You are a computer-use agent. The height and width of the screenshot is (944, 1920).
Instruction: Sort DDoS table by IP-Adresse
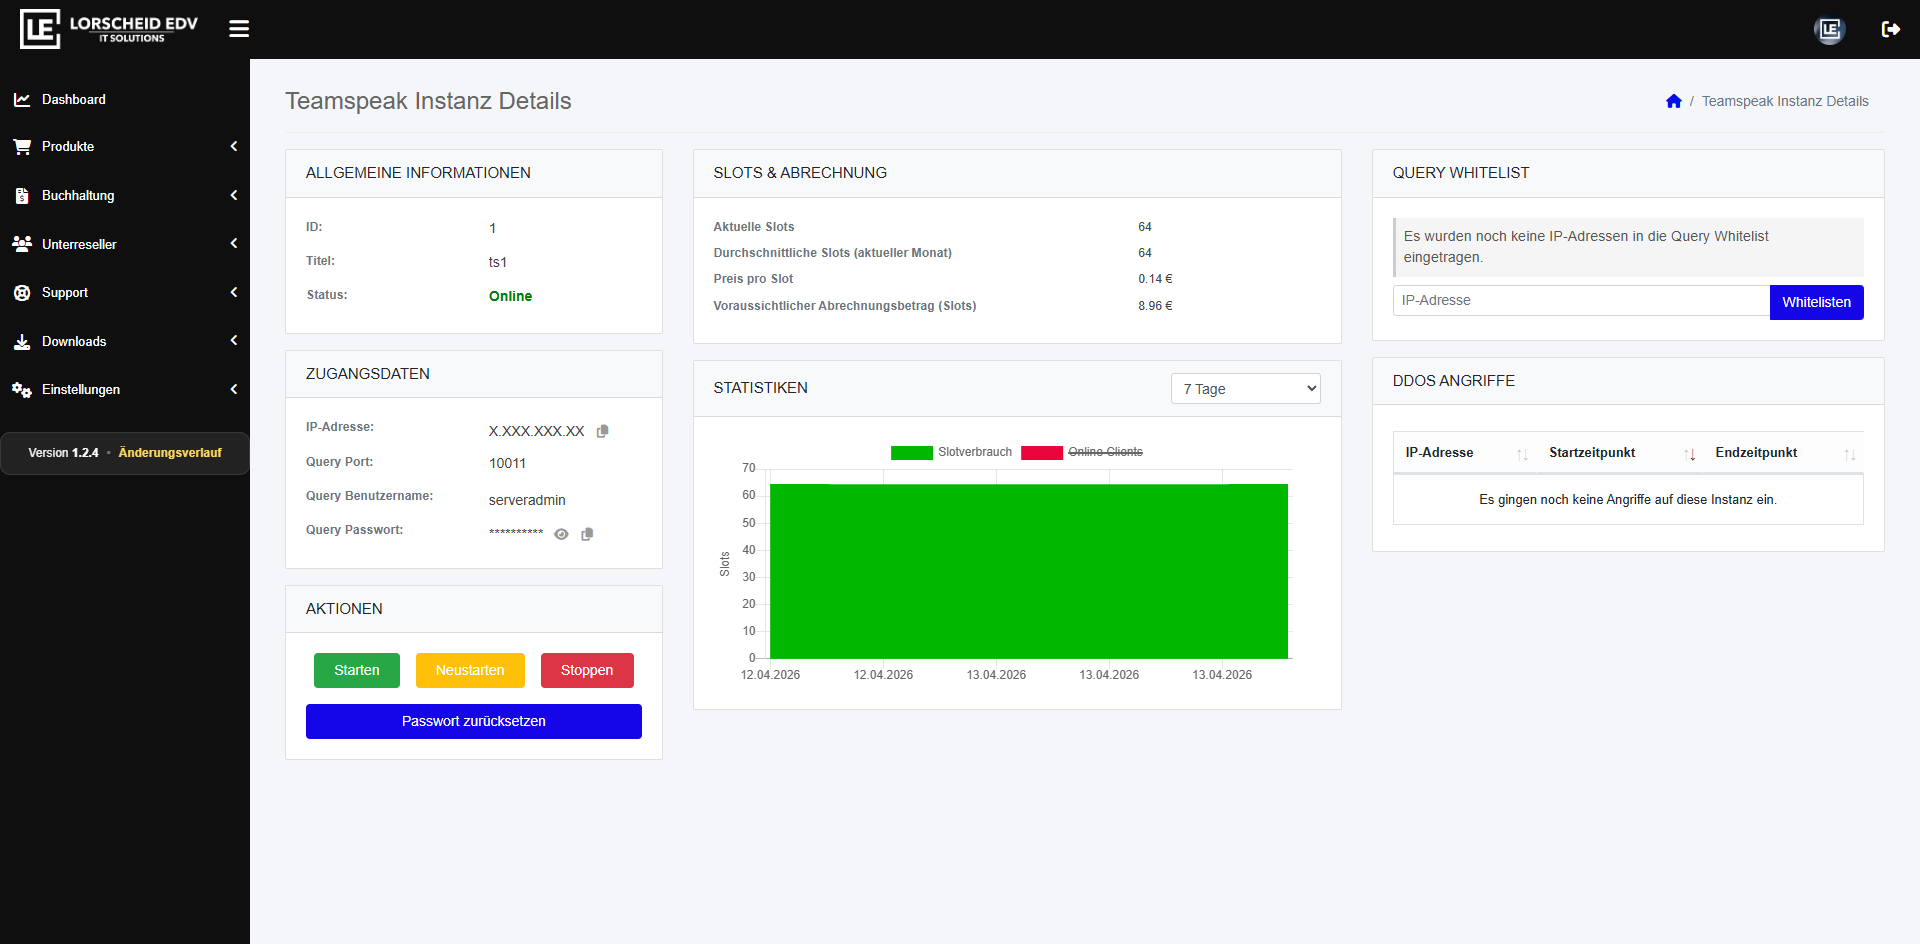[x=1464, y=453]
